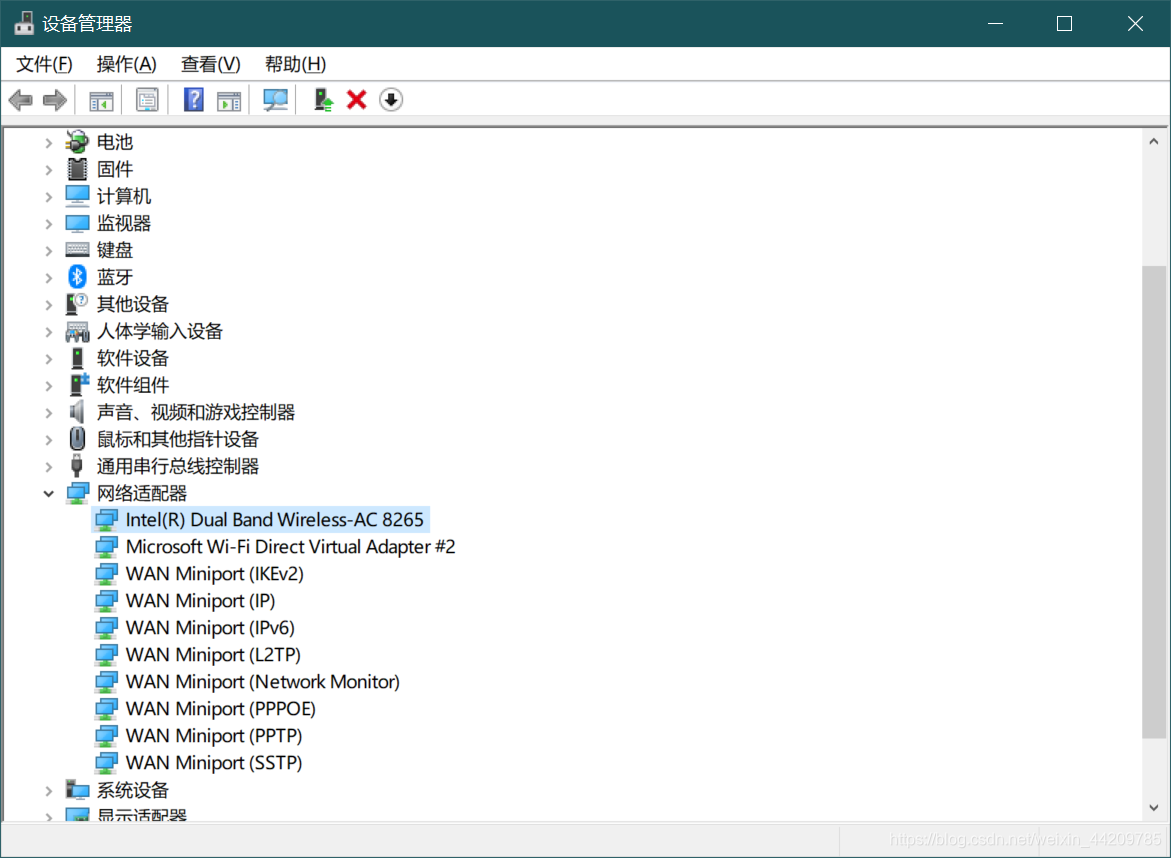The width and height of the screenshot is (1171, 858).
Task: Select the 系统设备 category label
Action: click(x=133, y=789)
